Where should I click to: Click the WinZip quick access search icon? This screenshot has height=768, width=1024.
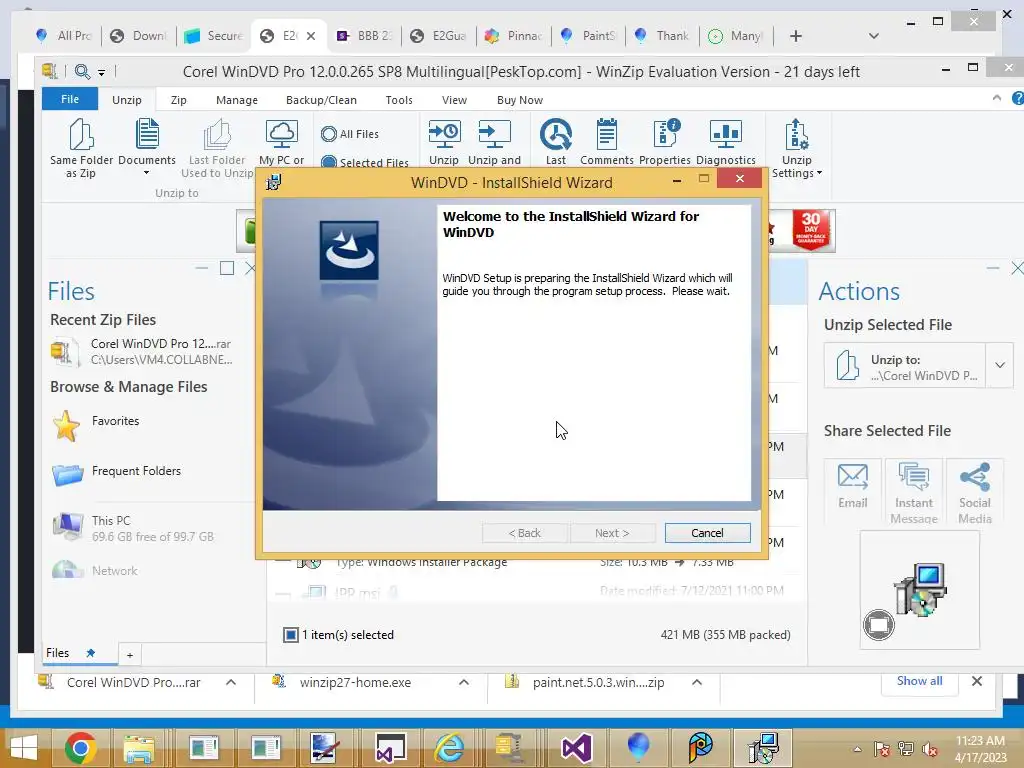point(82,71)
